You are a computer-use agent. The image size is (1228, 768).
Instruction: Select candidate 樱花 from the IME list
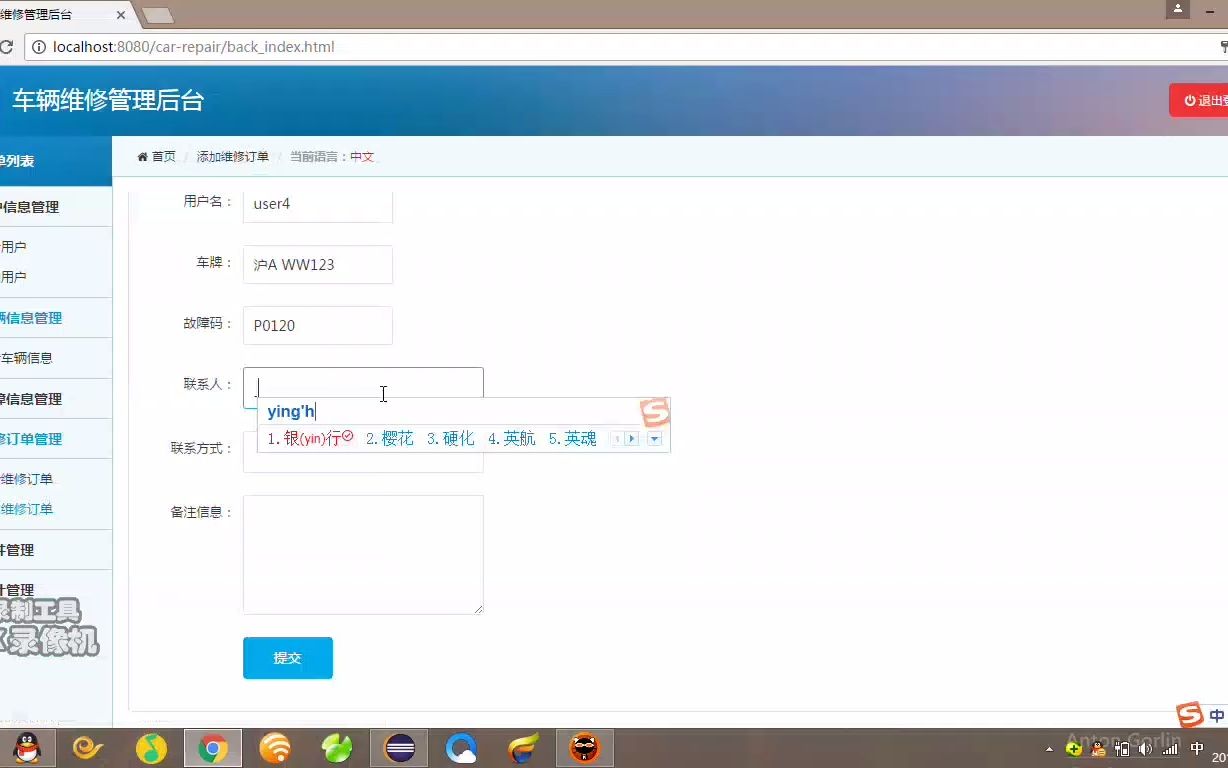[x=396, y=438]
